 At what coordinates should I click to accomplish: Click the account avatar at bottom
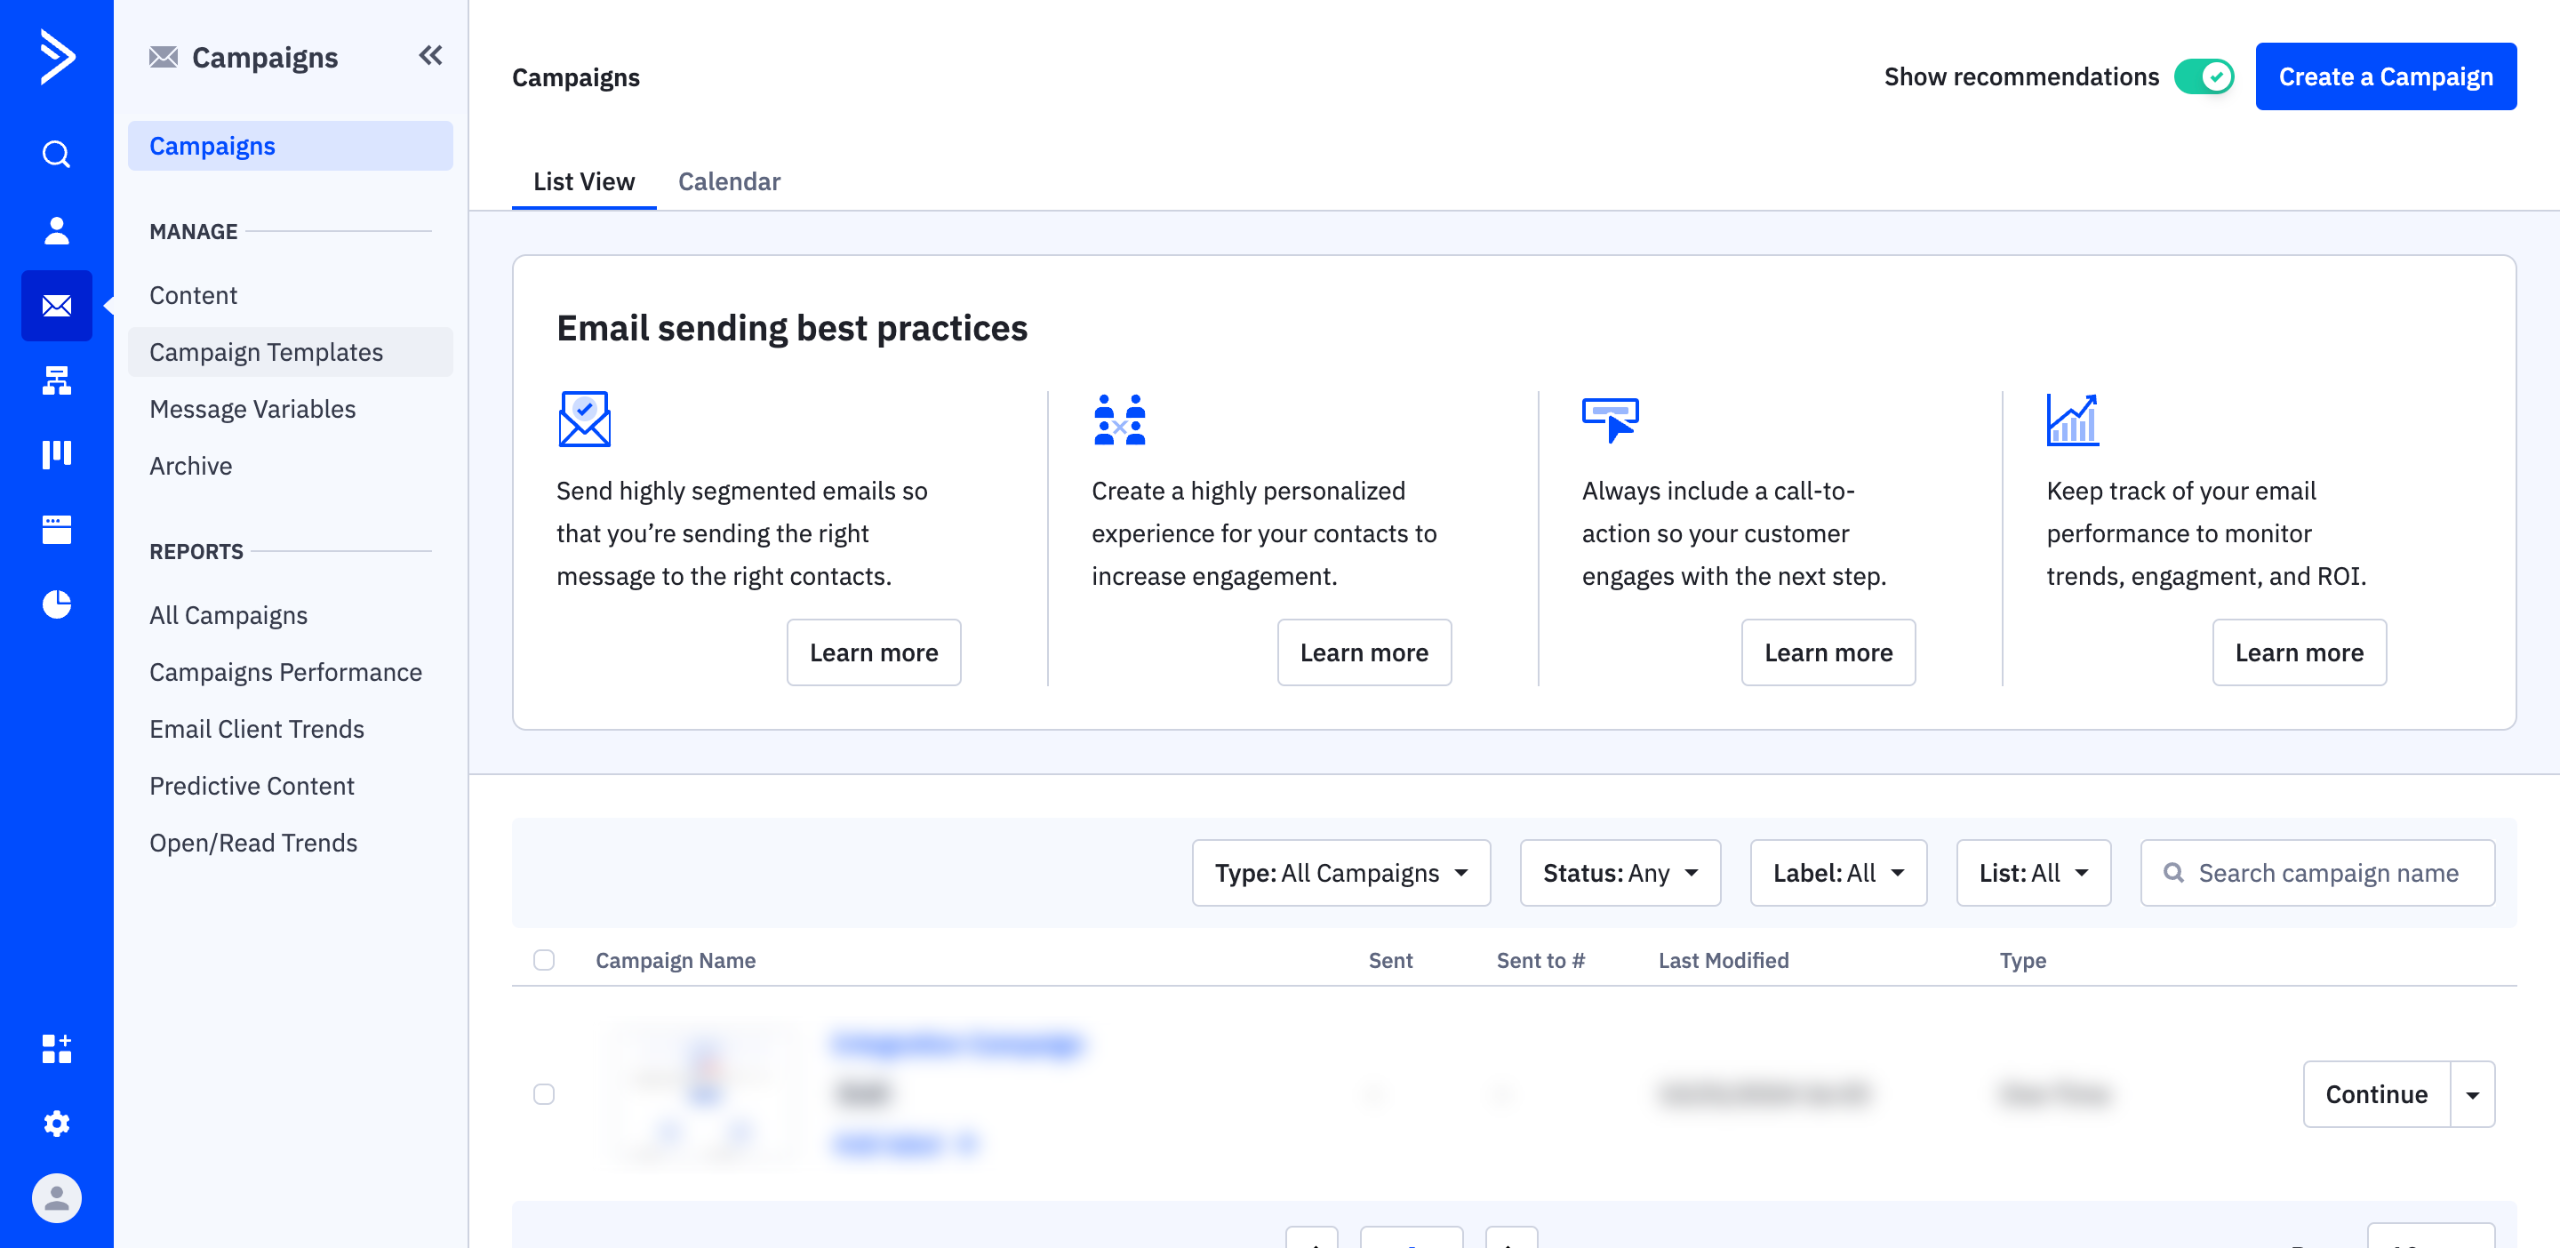click(56, 1198)
